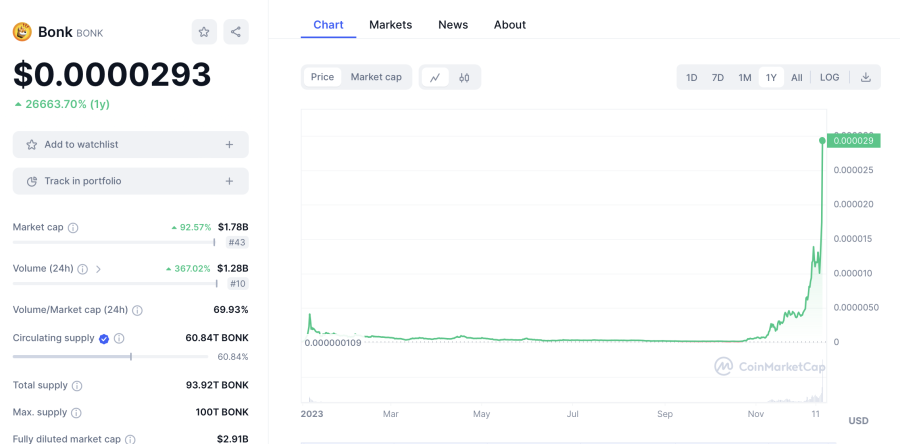Screen dimensions: 900x444
Task: Open Circulating supply info icon
Action: pos(119,338)
